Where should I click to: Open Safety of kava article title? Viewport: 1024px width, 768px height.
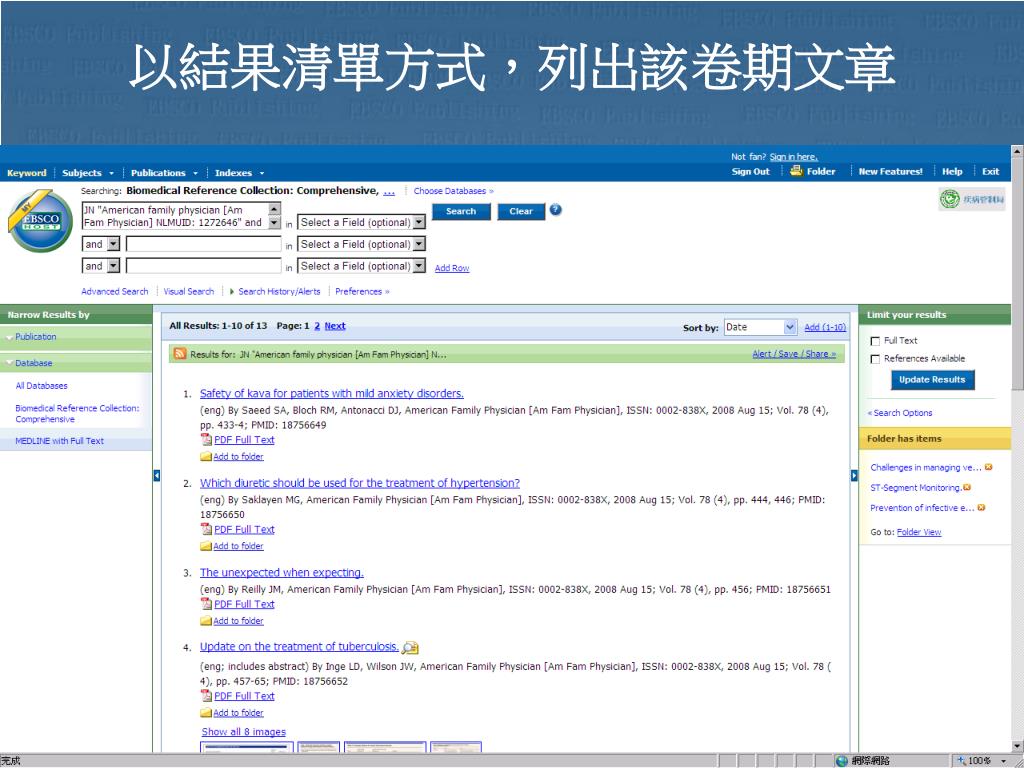332,393
